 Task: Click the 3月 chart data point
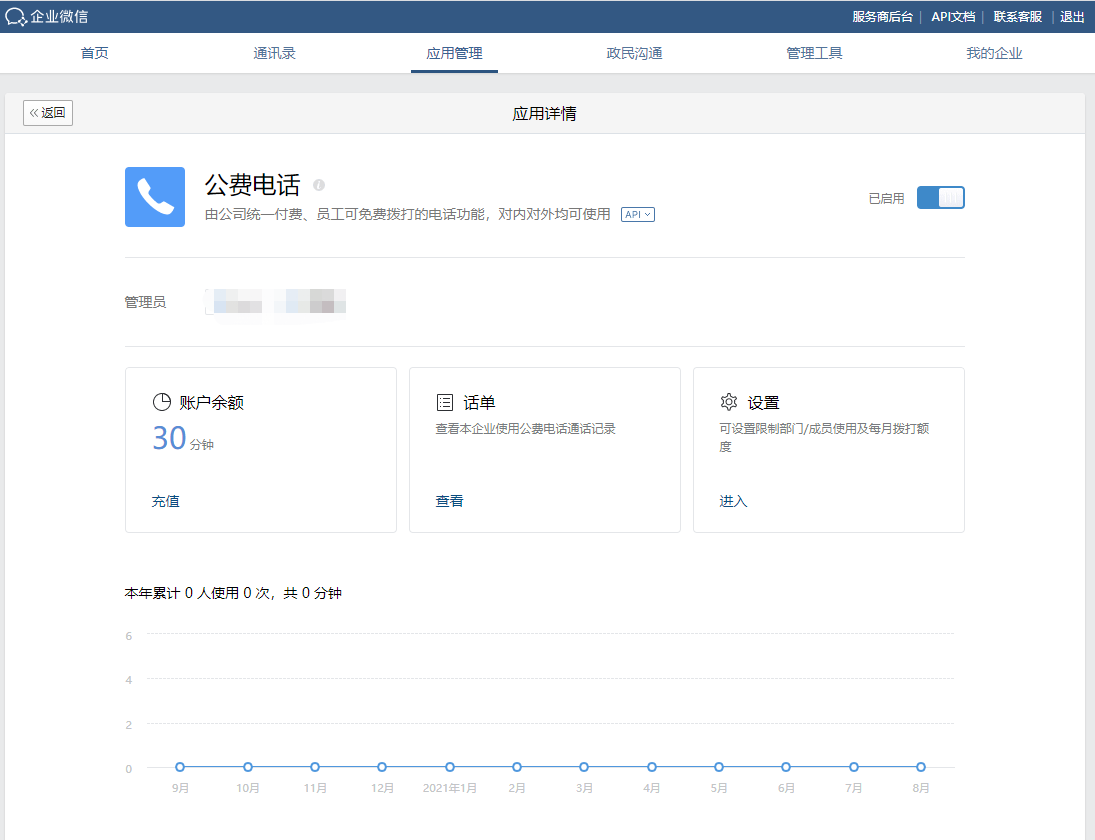[x=584, y=767]
